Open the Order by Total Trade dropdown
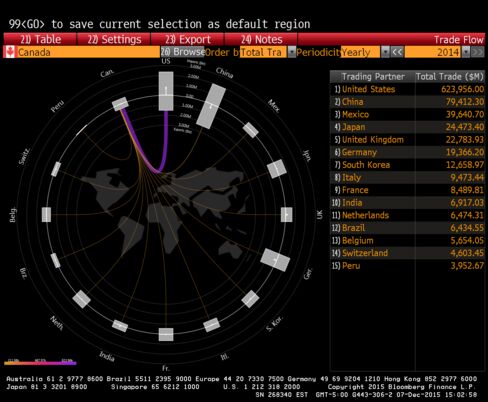 click(263, 52)
